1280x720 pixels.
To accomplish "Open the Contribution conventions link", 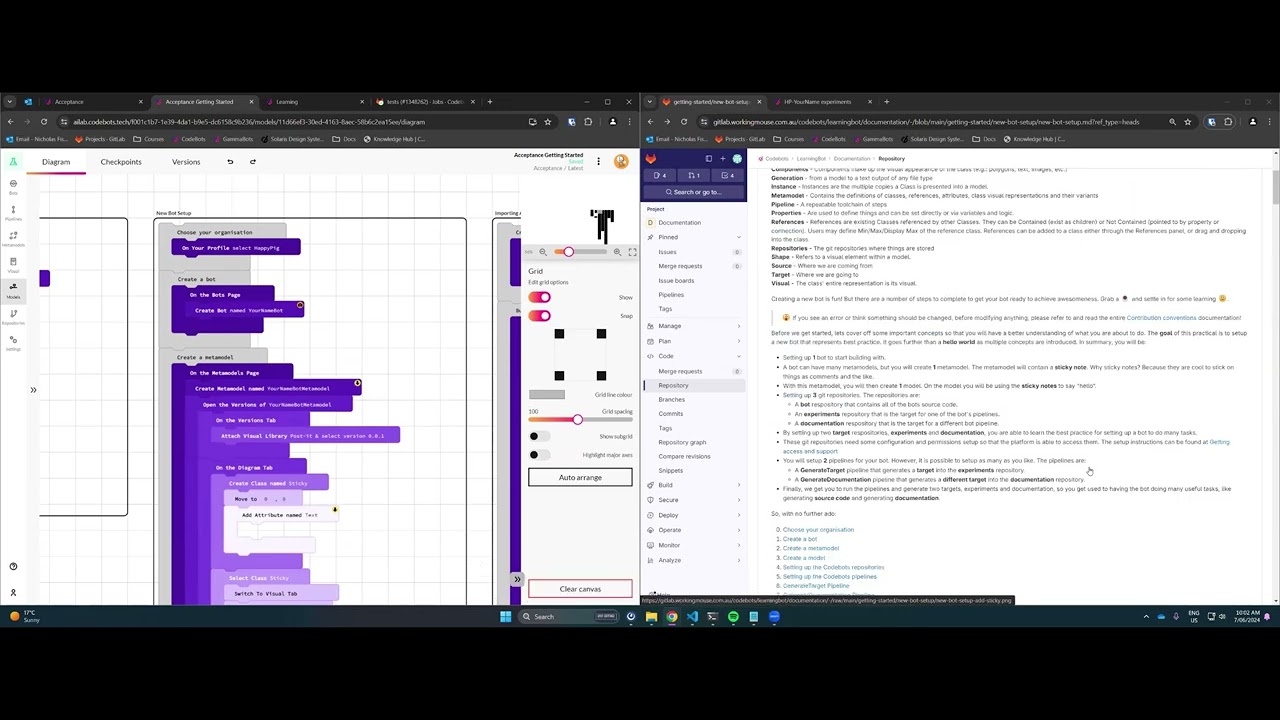I will tap(1161, 318).
